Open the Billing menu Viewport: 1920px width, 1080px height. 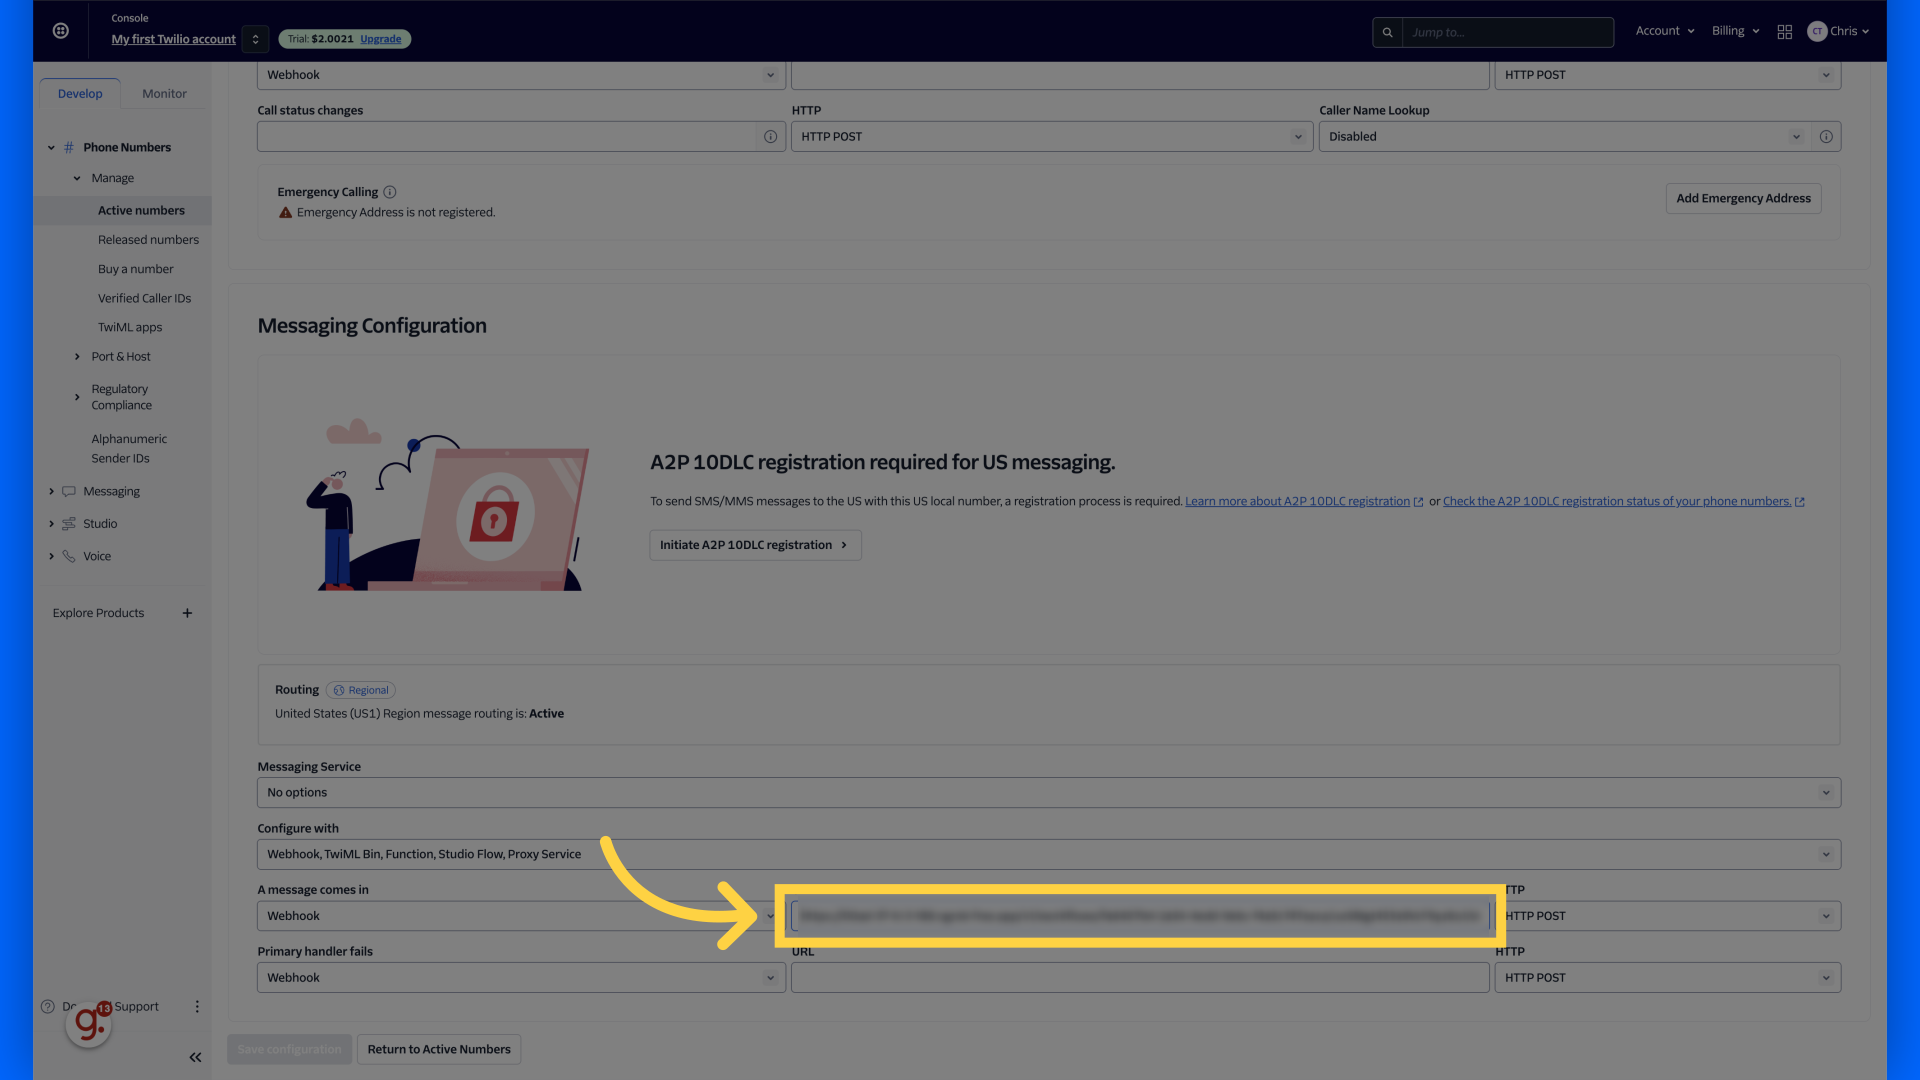pyautogui.click(x=1735, y=31)
